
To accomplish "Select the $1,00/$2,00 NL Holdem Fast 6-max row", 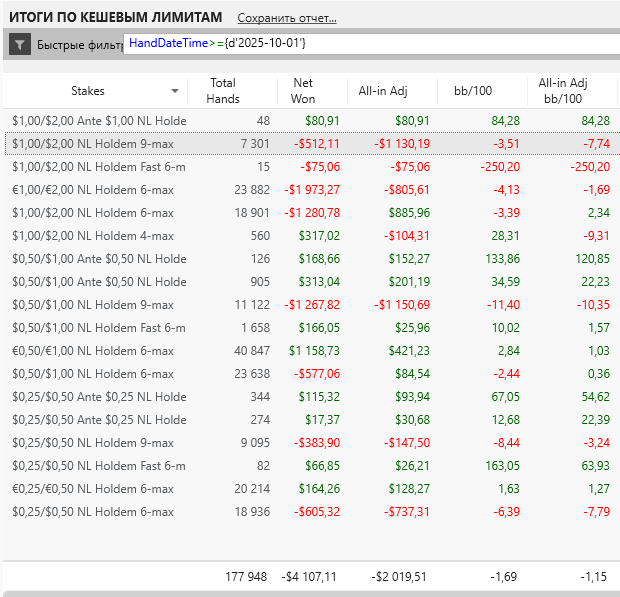I will [99, 167].
